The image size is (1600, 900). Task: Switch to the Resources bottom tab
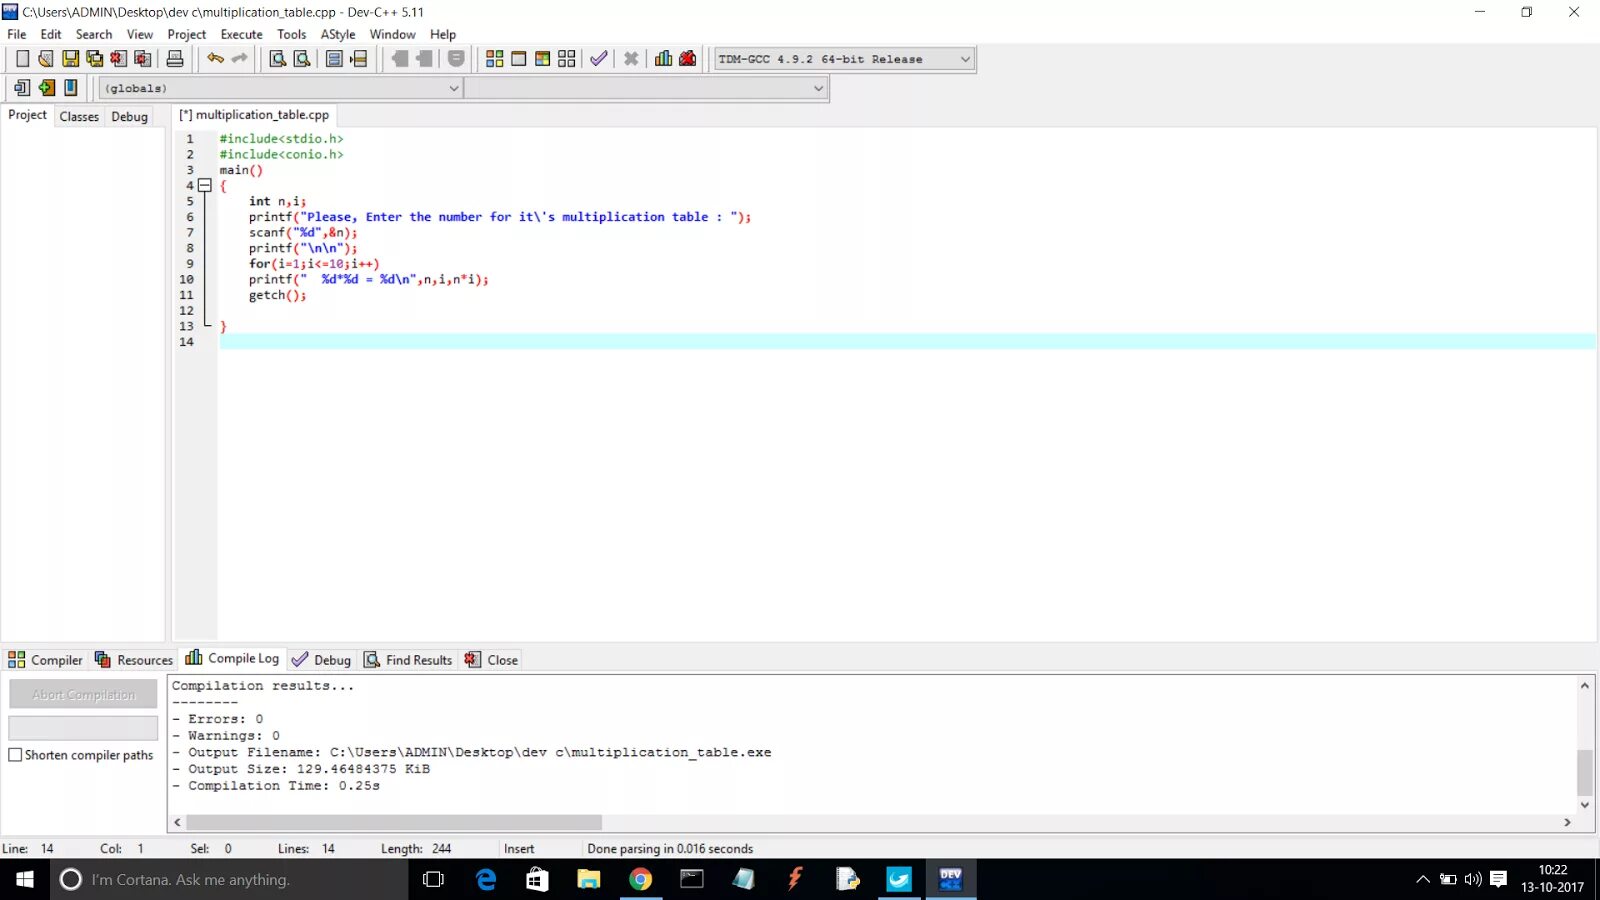click(x=134, y=660)
